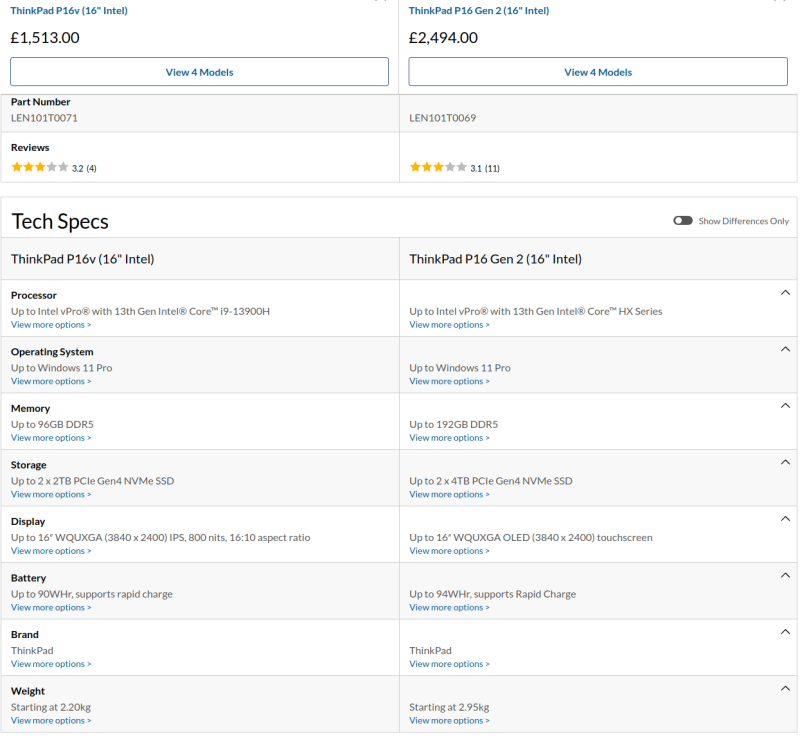Viewport: 800px width, 737px height.
Task: Toggle Show Differences Only switch
Action: pos(683,221)
